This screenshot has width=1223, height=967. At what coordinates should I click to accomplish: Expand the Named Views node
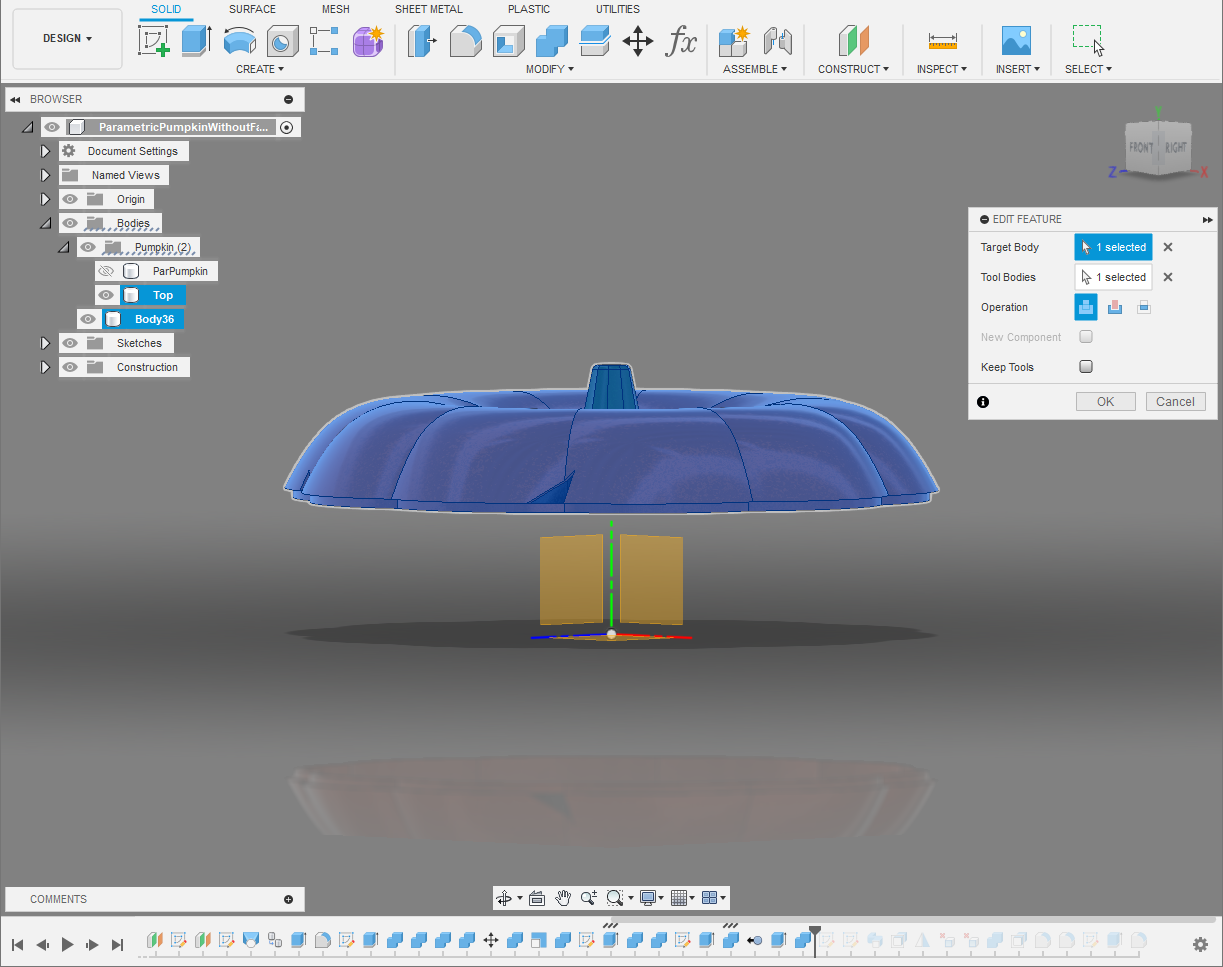(x=45, y=175)
